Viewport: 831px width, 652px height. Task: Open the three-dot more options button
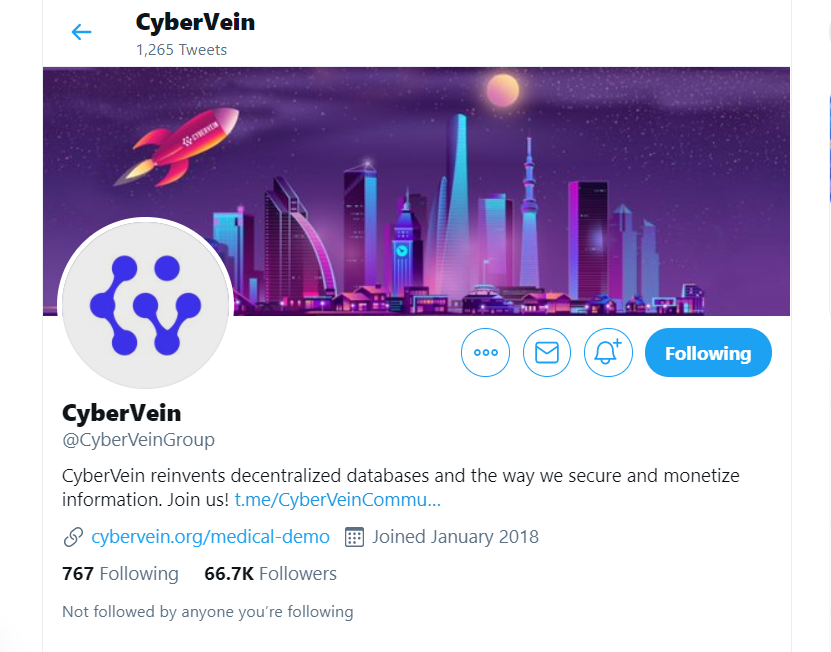click(485, 353)
